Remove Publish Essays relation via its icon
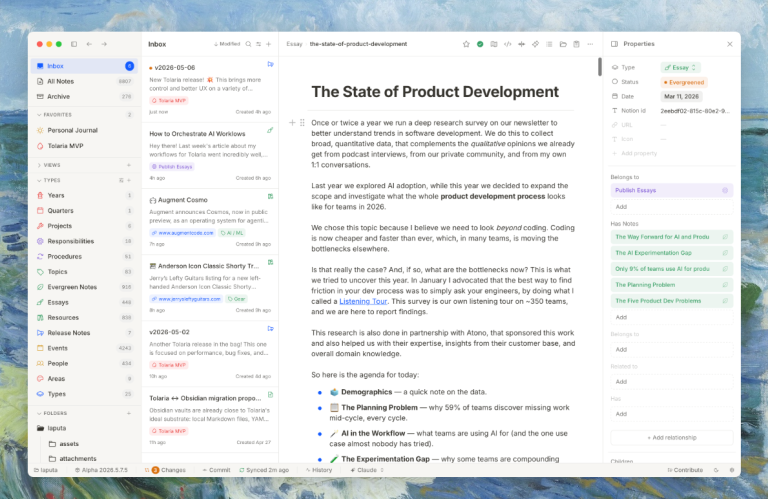This screenshot has height=499, width=768. (725, 190)
